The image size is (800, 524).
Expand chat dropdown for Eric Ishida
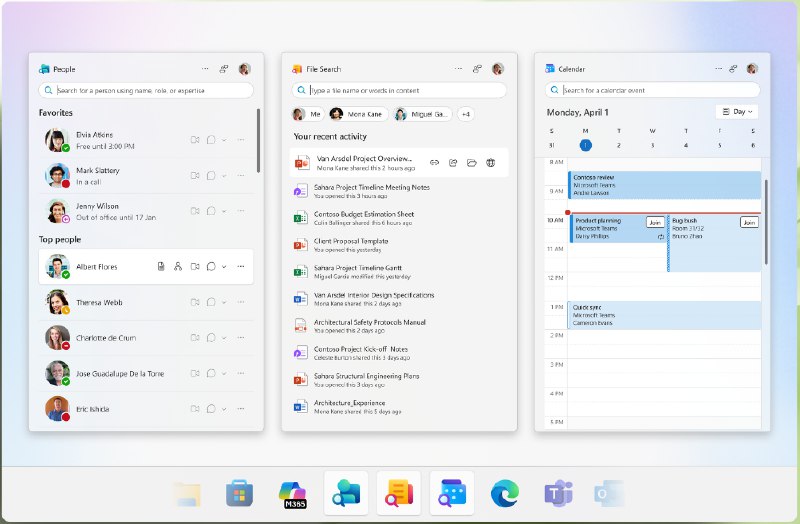tap(224, 409)
